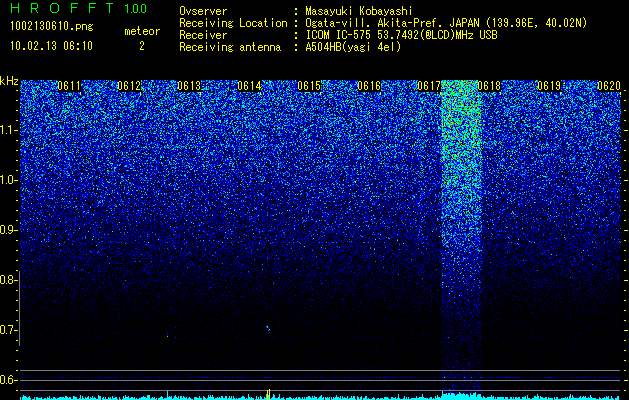Click the Receiver label
The height and width of the screenshot is (400, 629).
(203, 35)
